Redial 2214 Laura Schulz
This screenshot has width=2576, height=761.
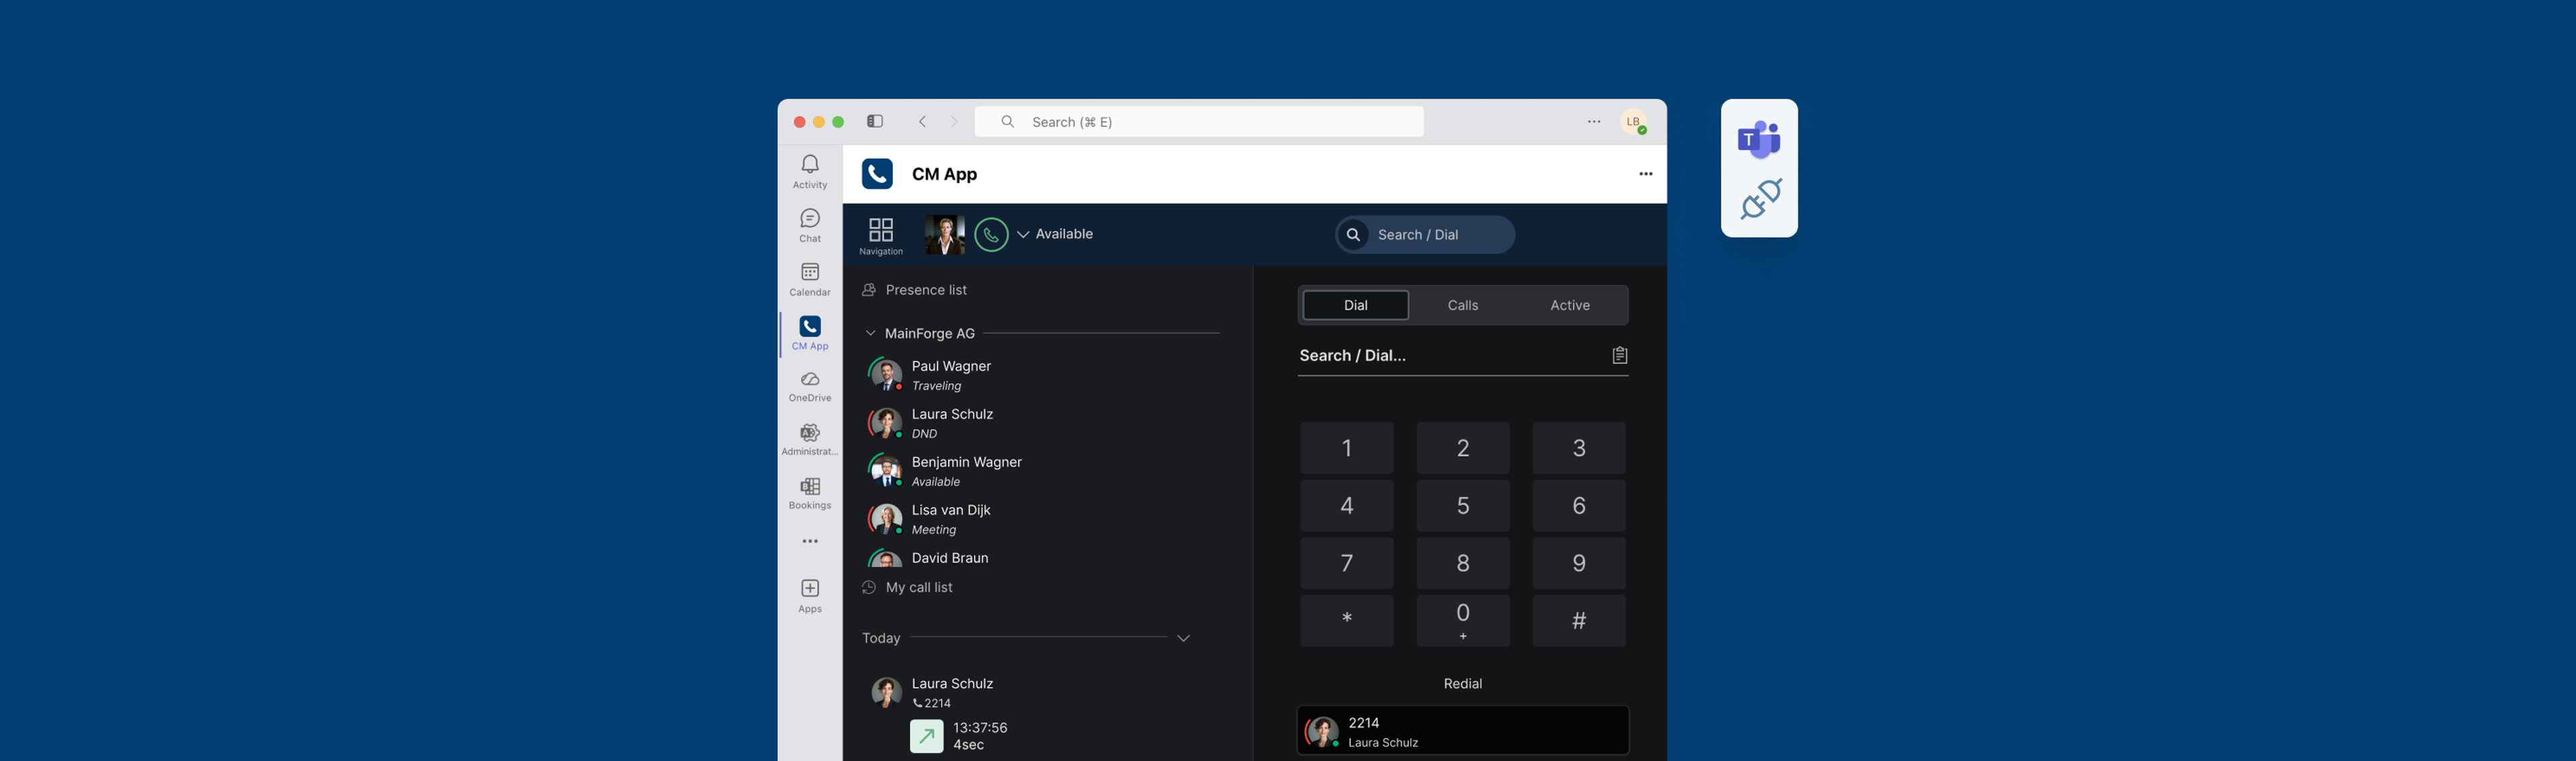tap(1462, 731)
